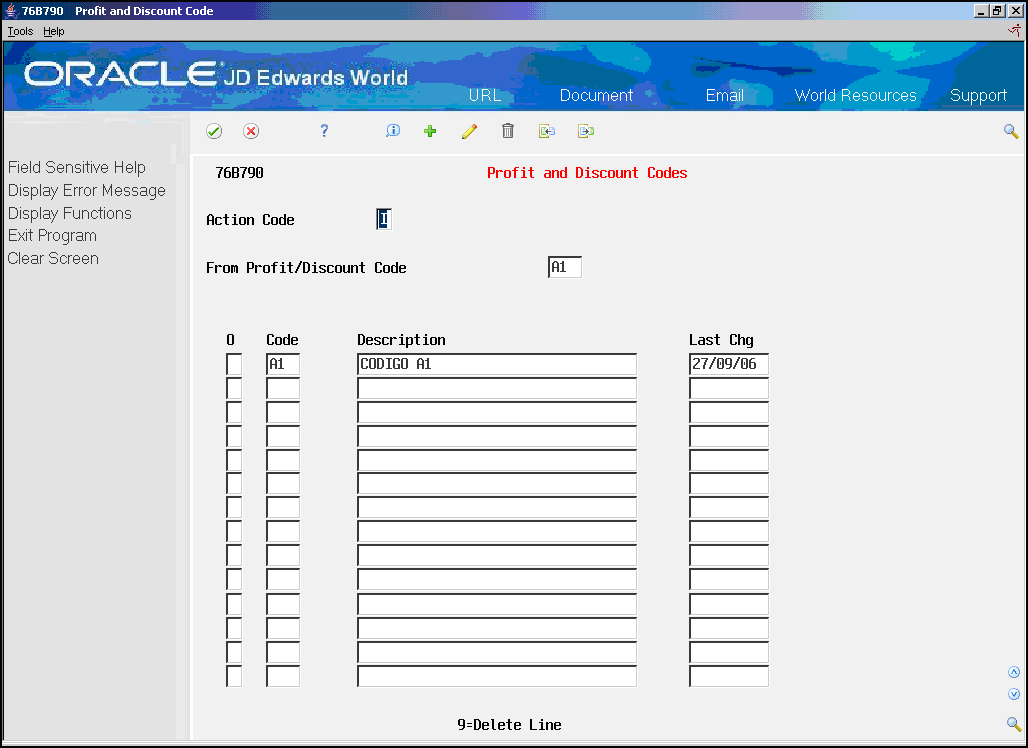
Task: Click the Last Chg column header
Action: coord(721,340)
